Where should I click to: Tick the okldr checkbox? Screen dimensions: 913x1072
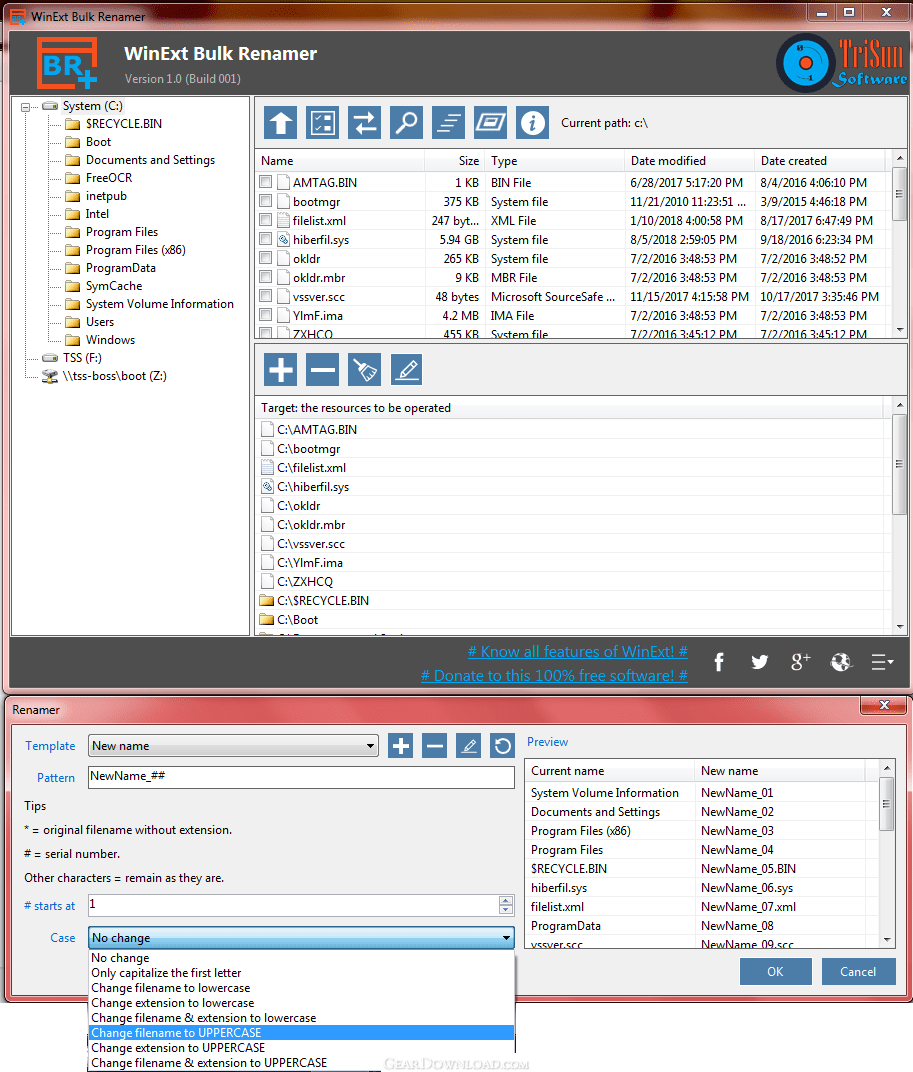coord(266,258)
